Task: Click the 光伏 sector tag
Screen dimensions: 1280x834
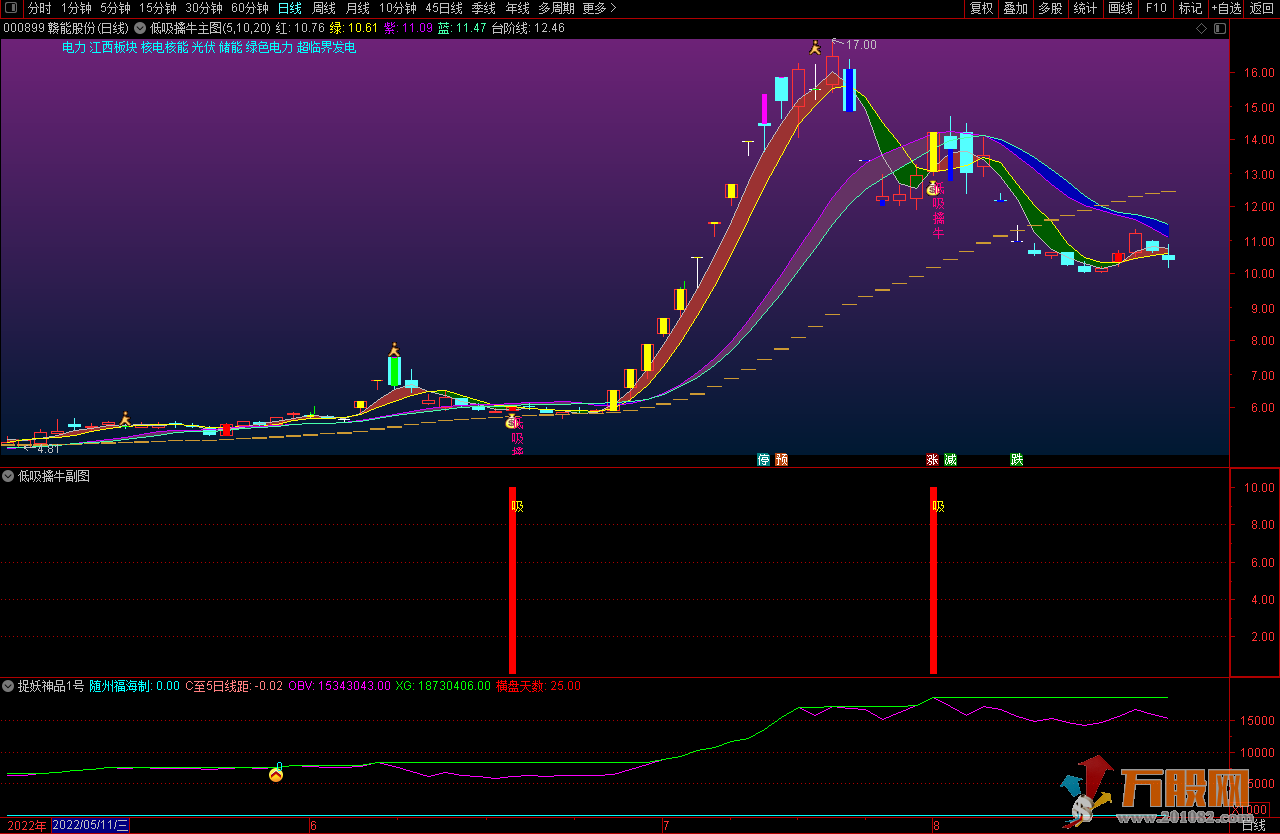Action: (203, 47)
